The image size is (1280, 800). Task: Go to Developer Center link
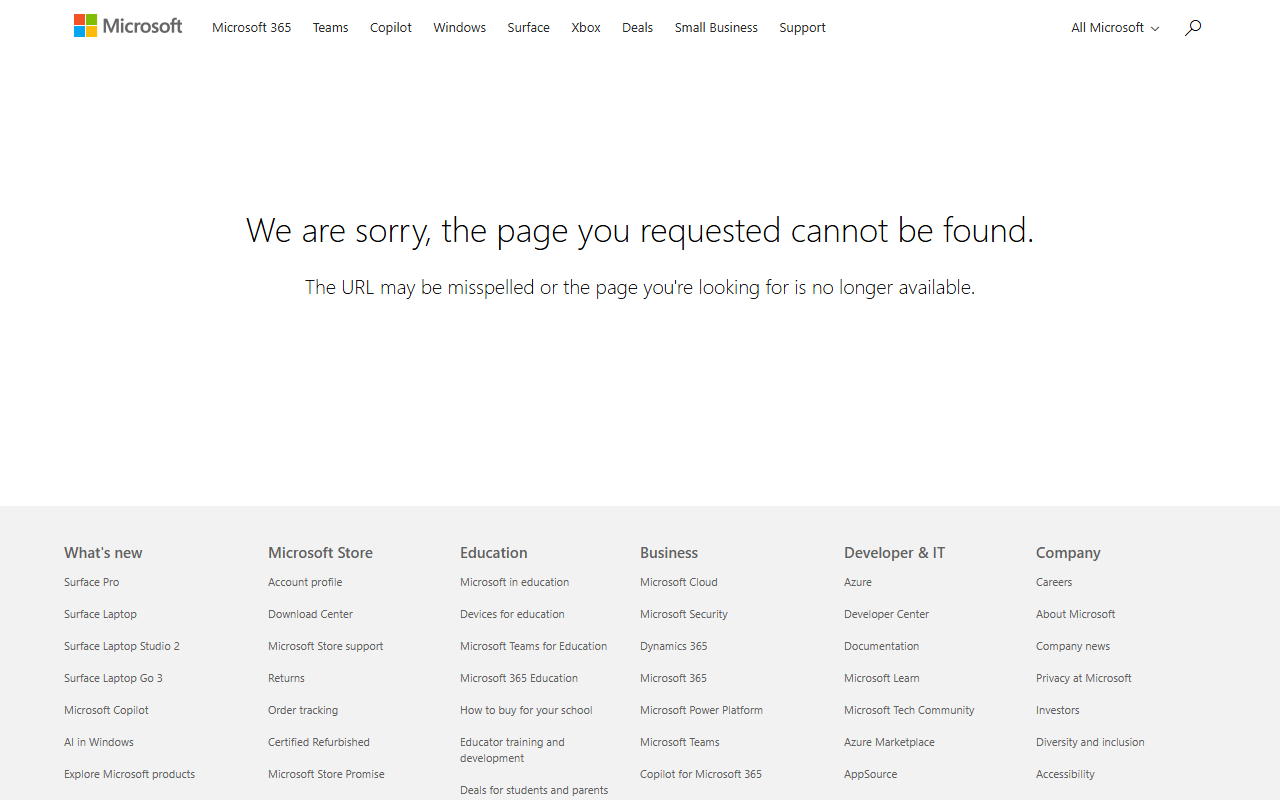tap(886, 614)
